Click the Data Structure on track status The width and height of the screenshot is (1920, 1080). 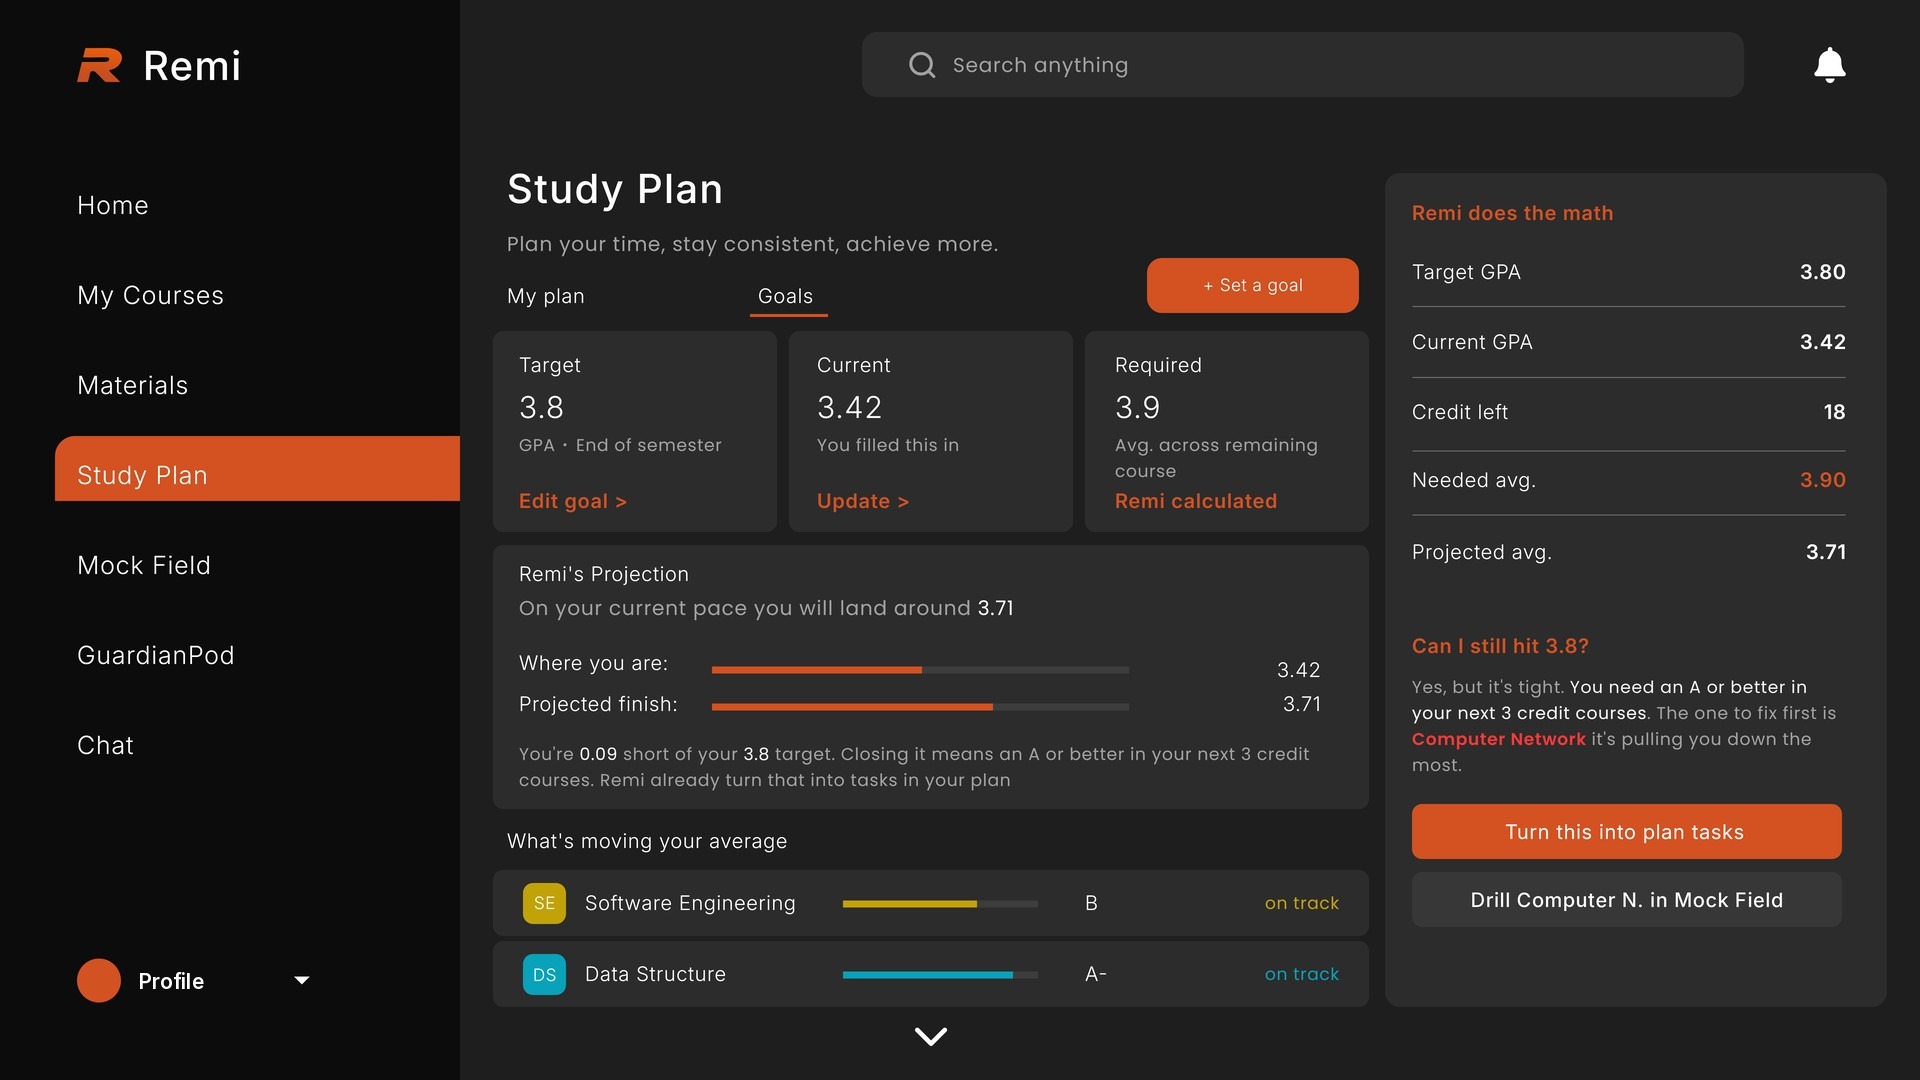coord(1301,974)
